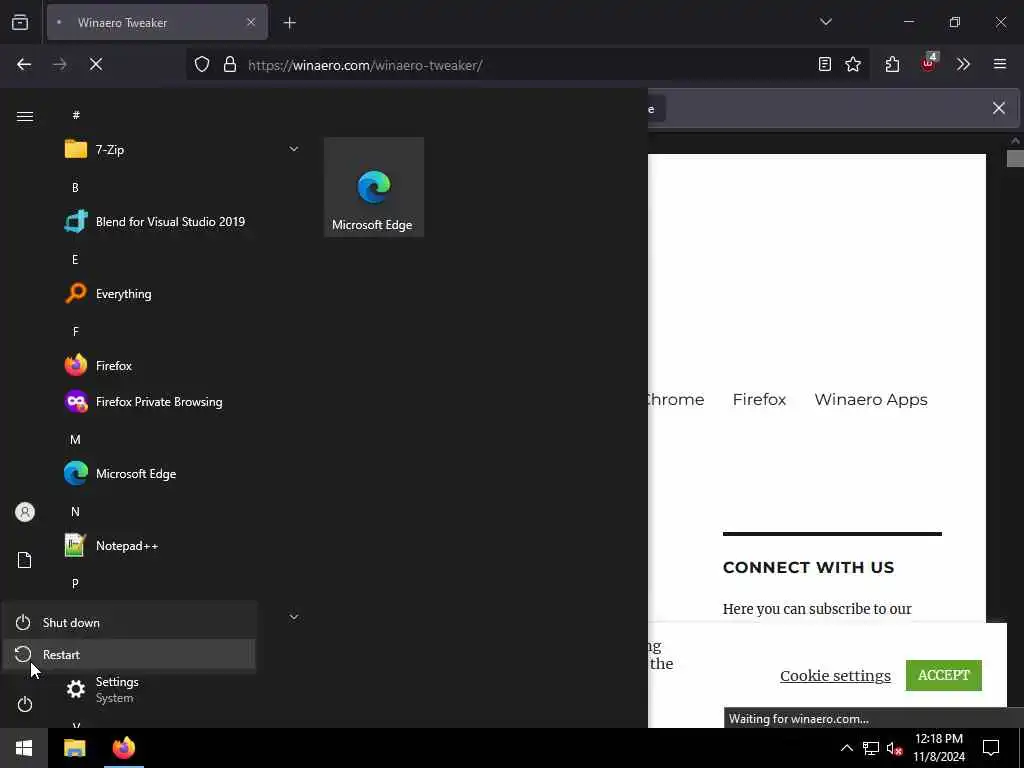The image size is (1024, 768).
Task: Open Cookie settings link
Action: click(x=835, y=675)
